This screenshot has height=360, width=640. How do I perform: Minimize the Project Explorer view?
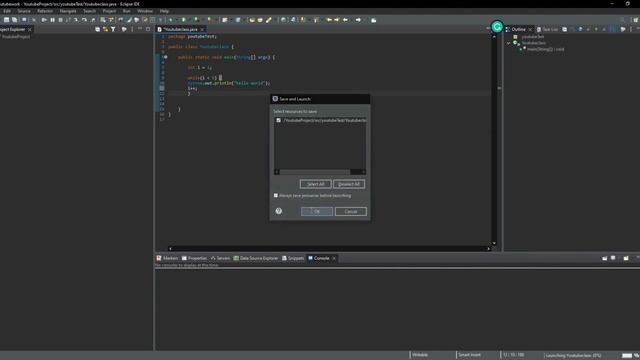point(140,29)
